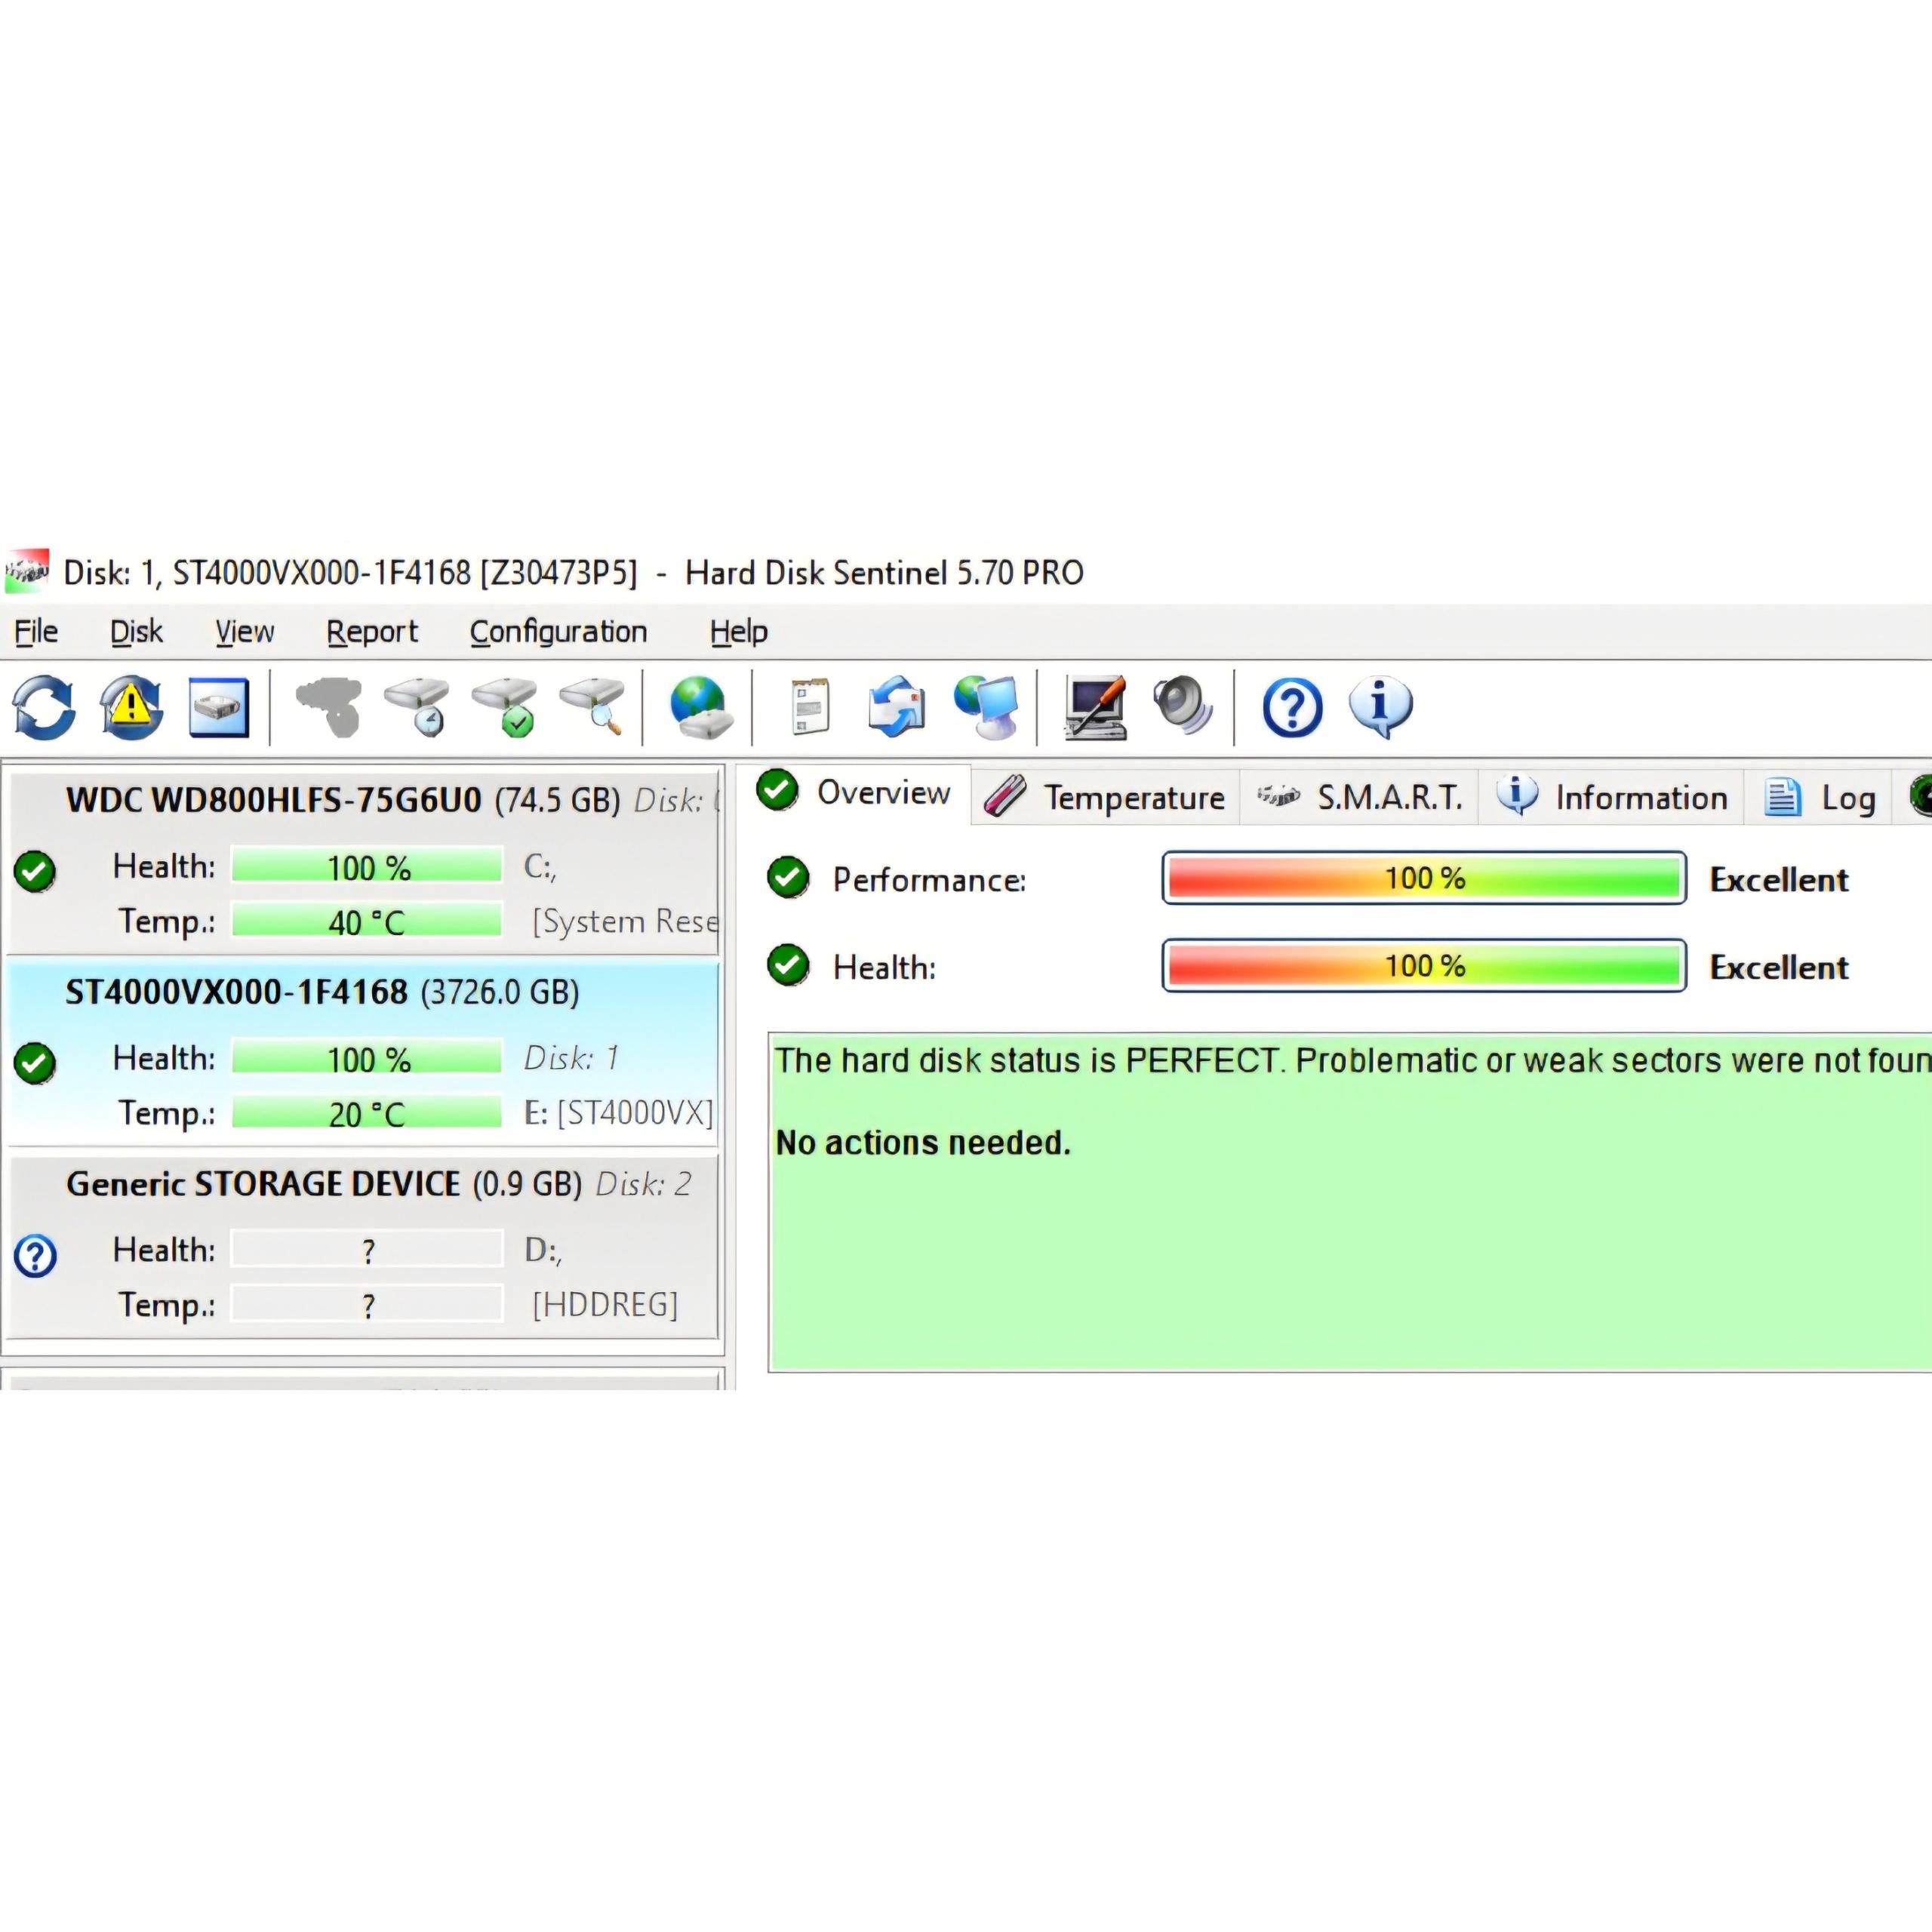Select the WDC WD800HLFS-75G6U0 disk entry
Screen dimensions: 1932x1932
pos(273,800)
